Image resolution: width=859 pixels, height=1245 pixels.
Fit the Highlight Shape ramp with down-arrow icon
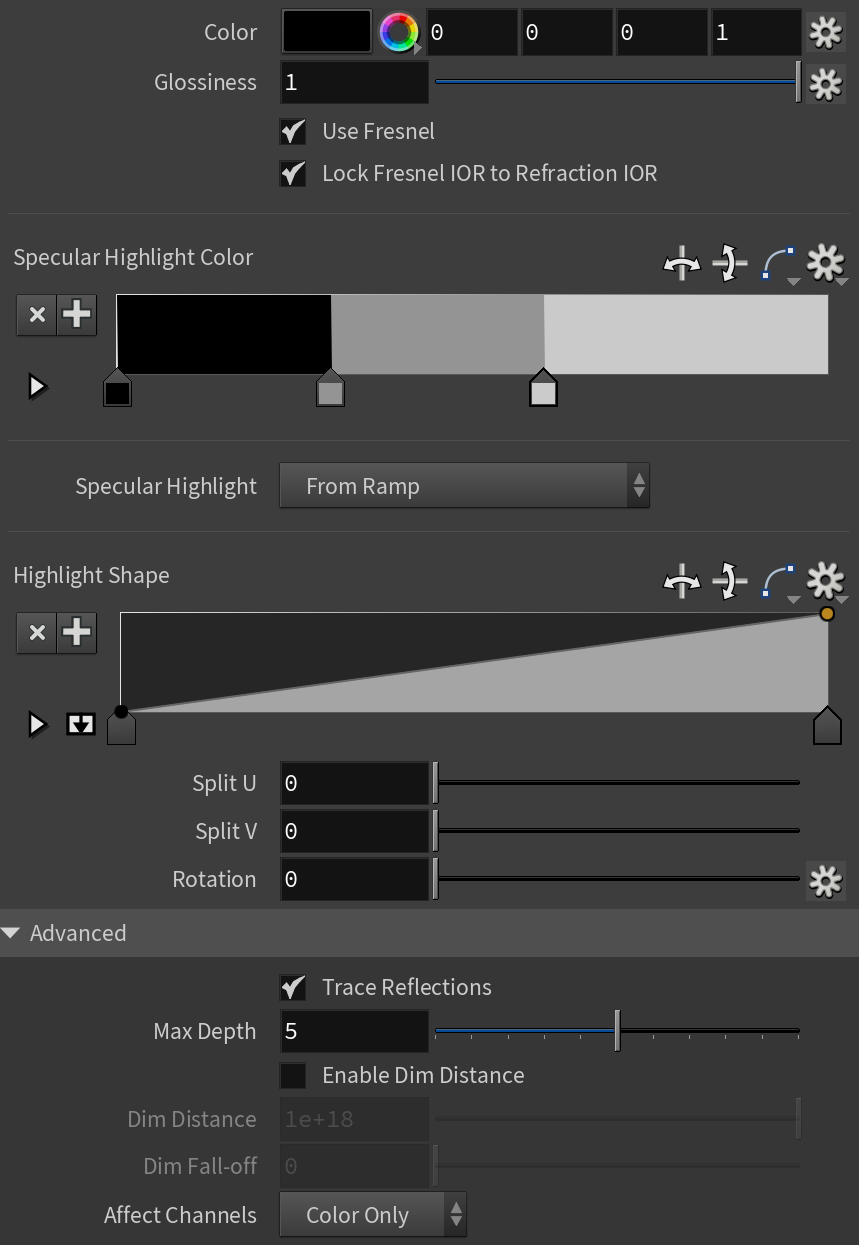pyautogui.click(x=81, y=724)
